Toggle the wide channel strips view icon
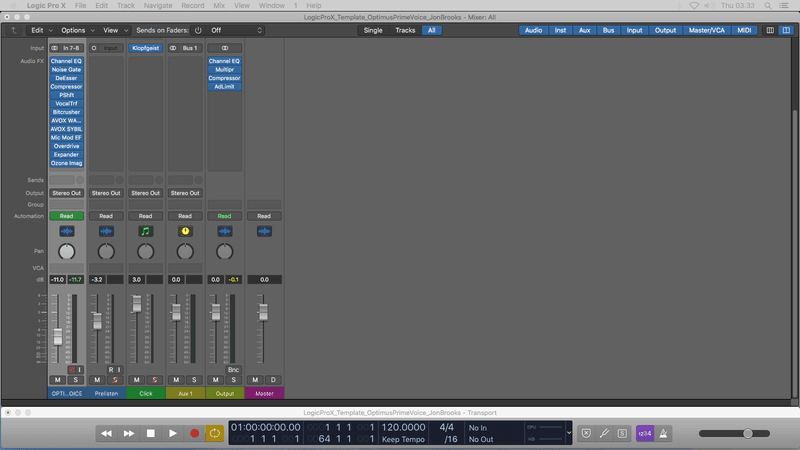Viewport: 800px width, 450px height. click(786, 30)
